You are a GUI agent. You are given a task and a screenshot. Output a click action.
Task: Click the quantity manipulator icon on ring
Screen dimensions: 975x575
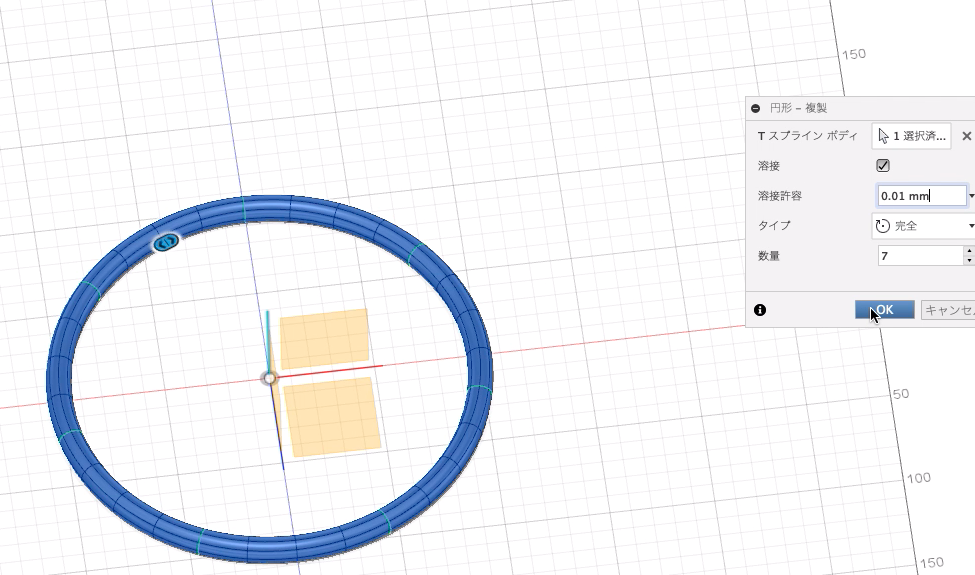coord(166,242)
